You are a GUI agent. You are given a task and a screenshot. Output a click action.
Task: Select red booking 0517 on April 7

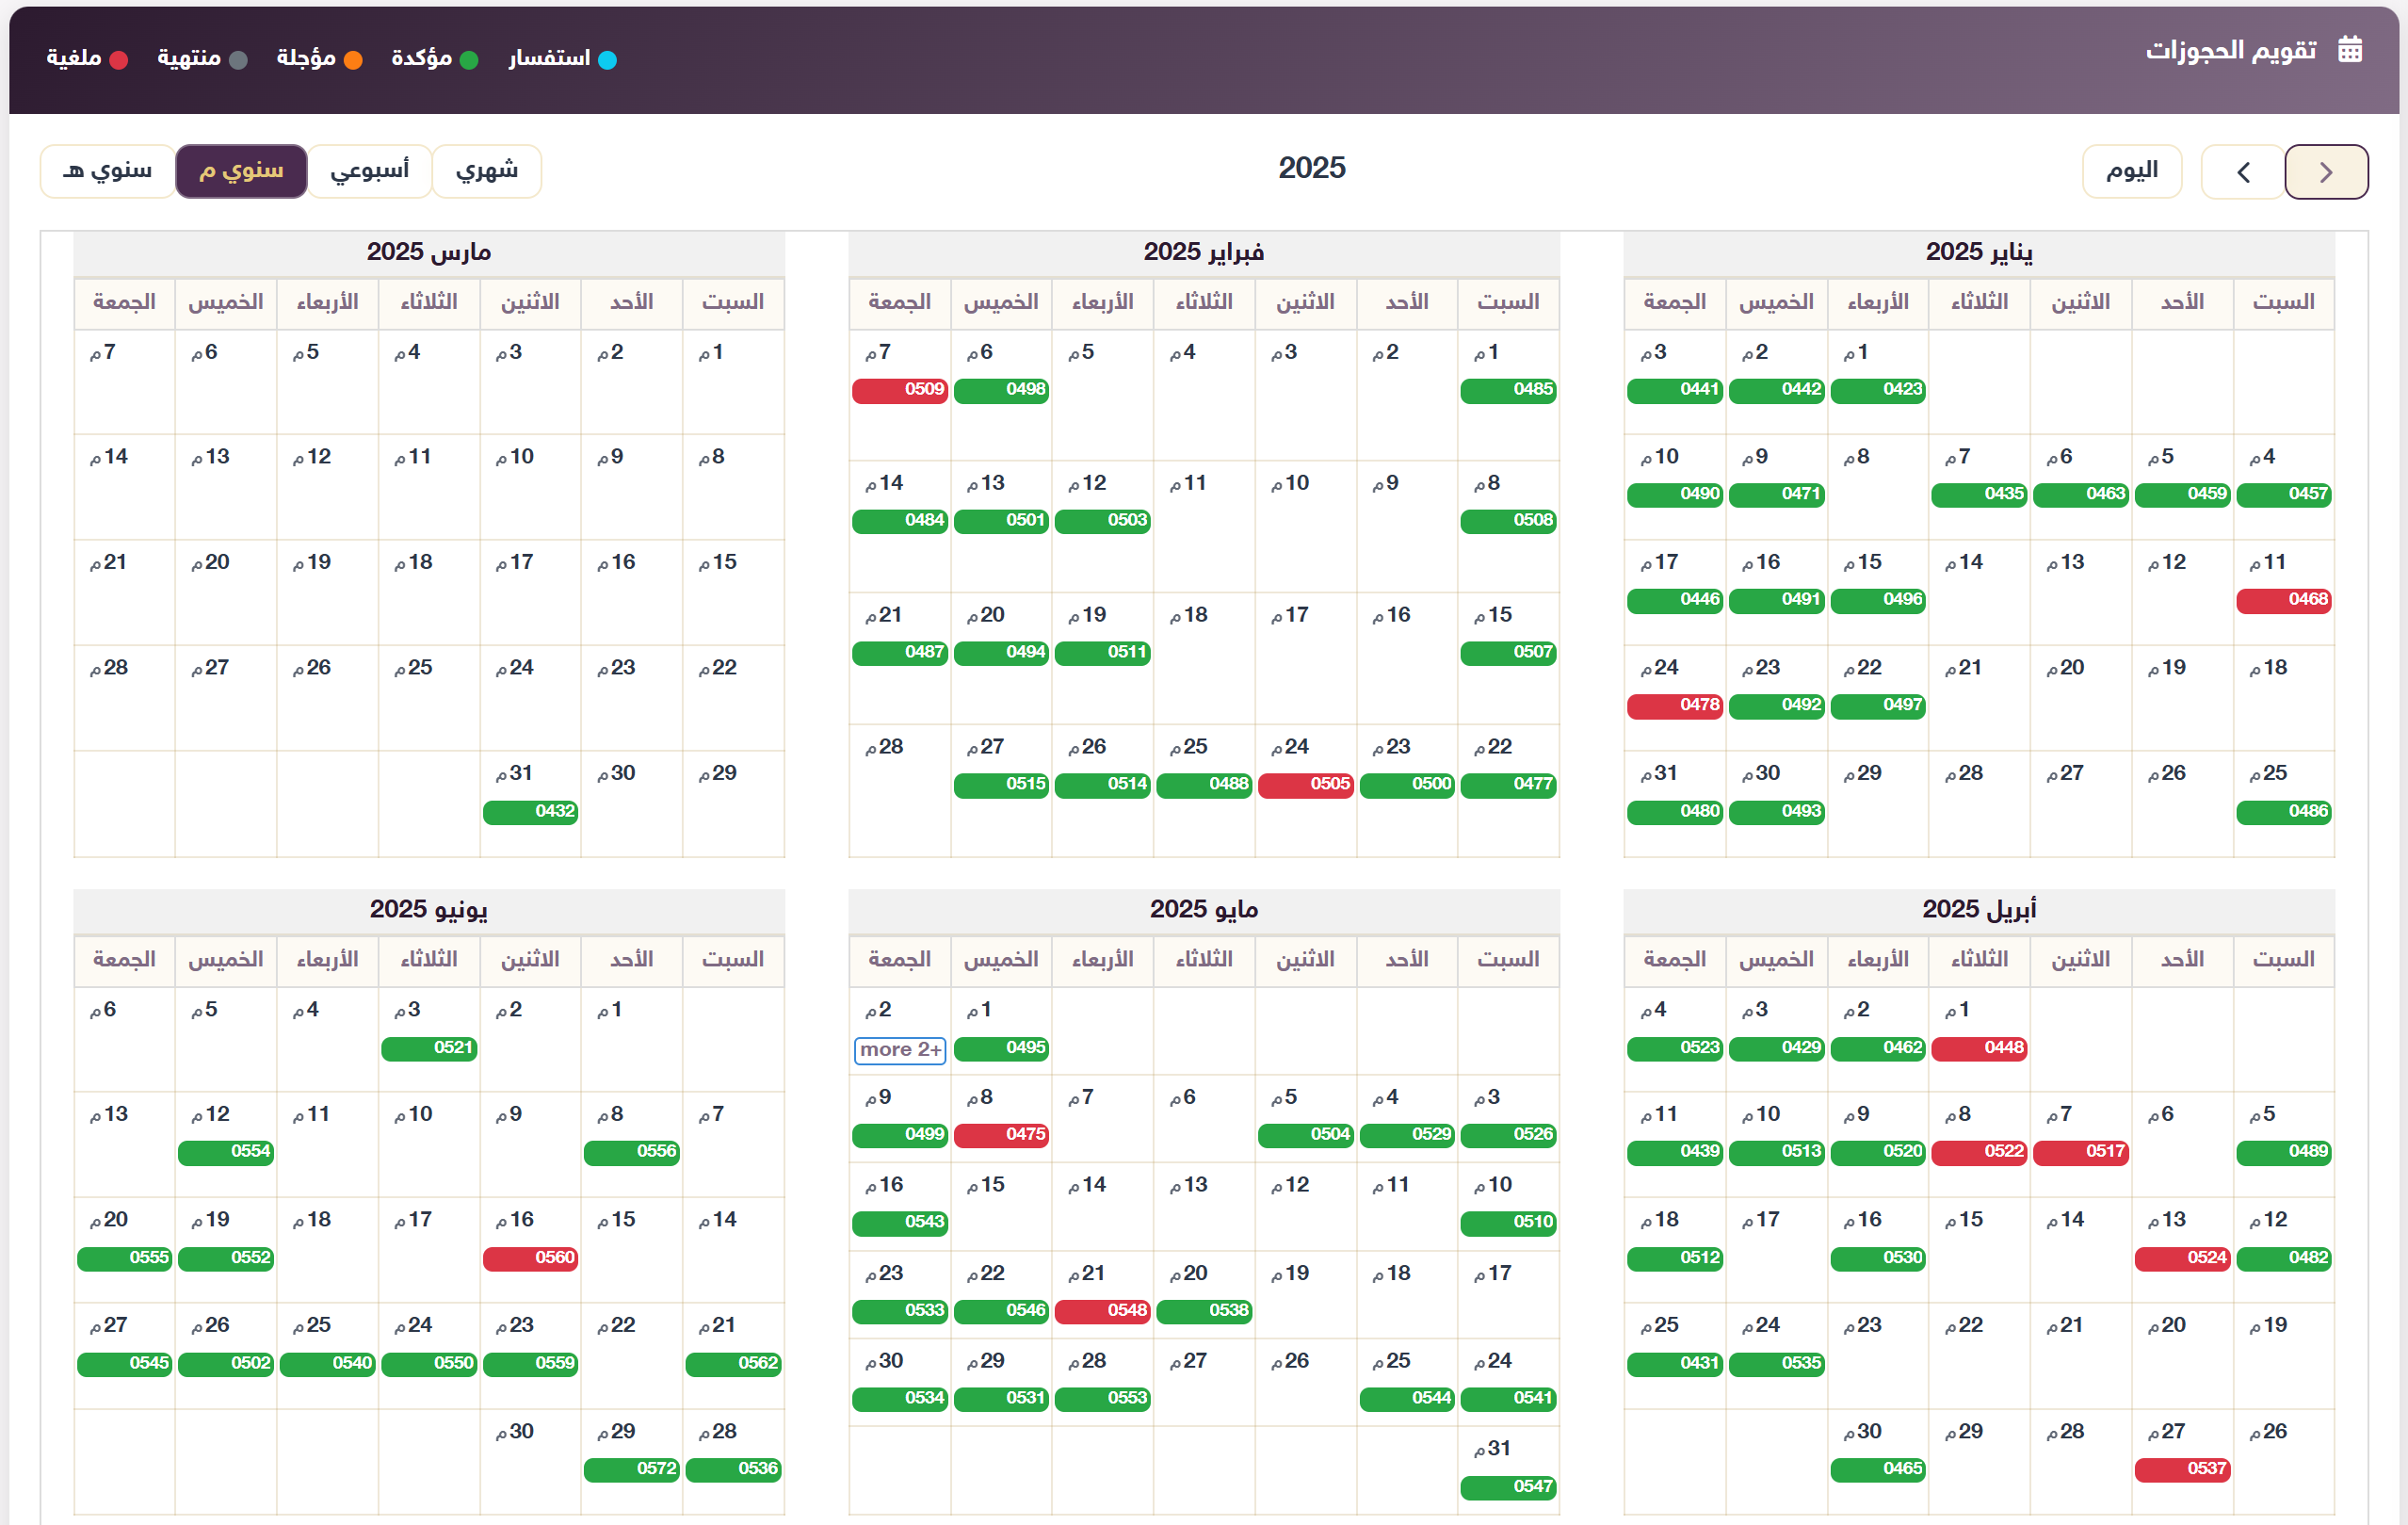tap(2081, 1152)
